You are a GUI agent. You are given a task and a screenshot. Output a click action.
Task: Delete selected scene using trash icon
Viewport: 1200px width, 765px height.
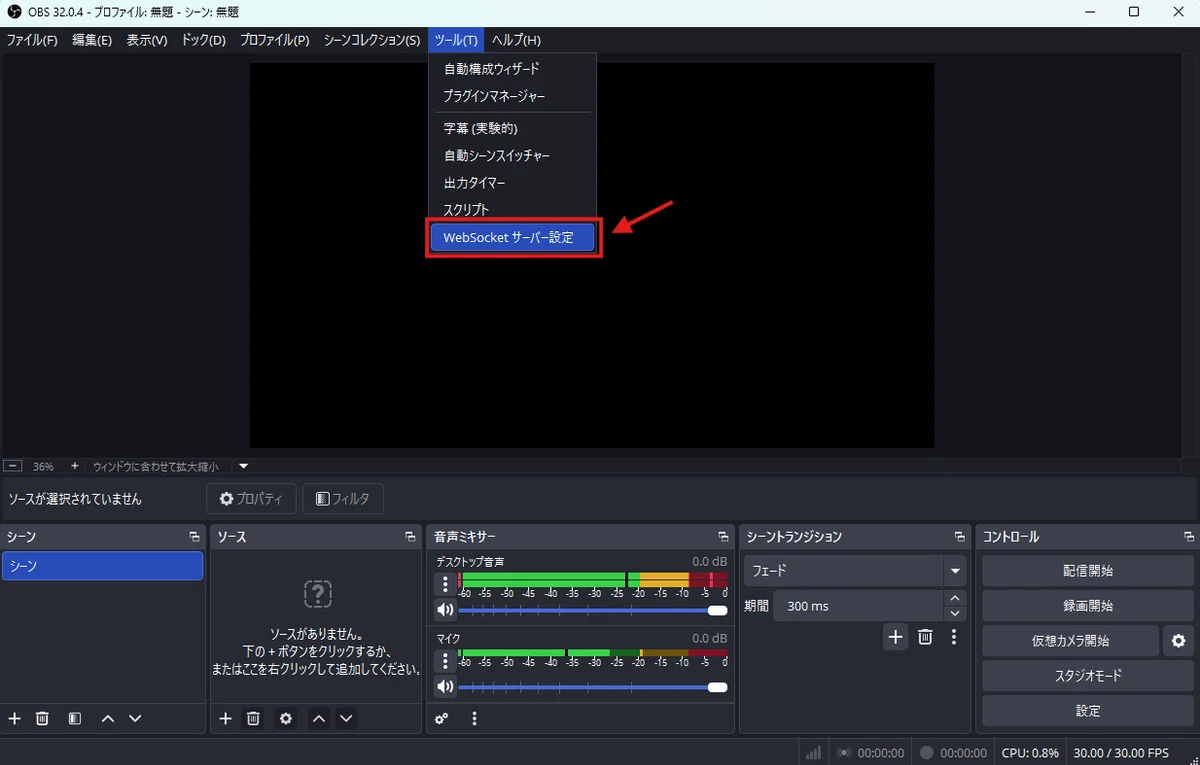(x=42, y=718)
